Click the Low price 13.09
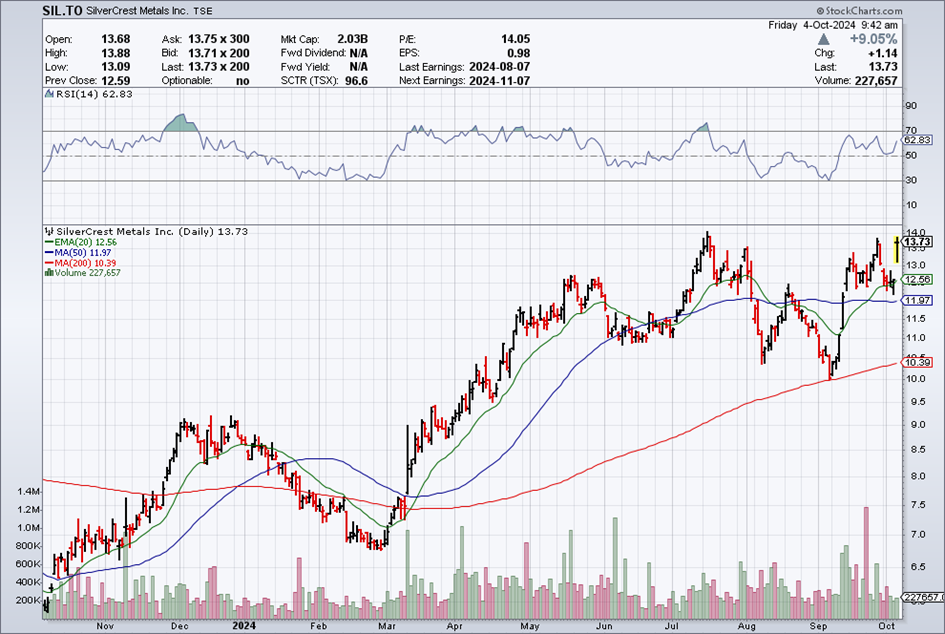945x634 pixels. coord(116,67)
